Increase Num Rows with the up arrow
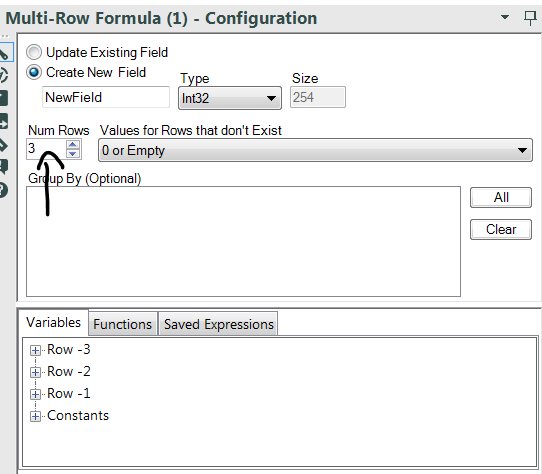 [73, 144]
